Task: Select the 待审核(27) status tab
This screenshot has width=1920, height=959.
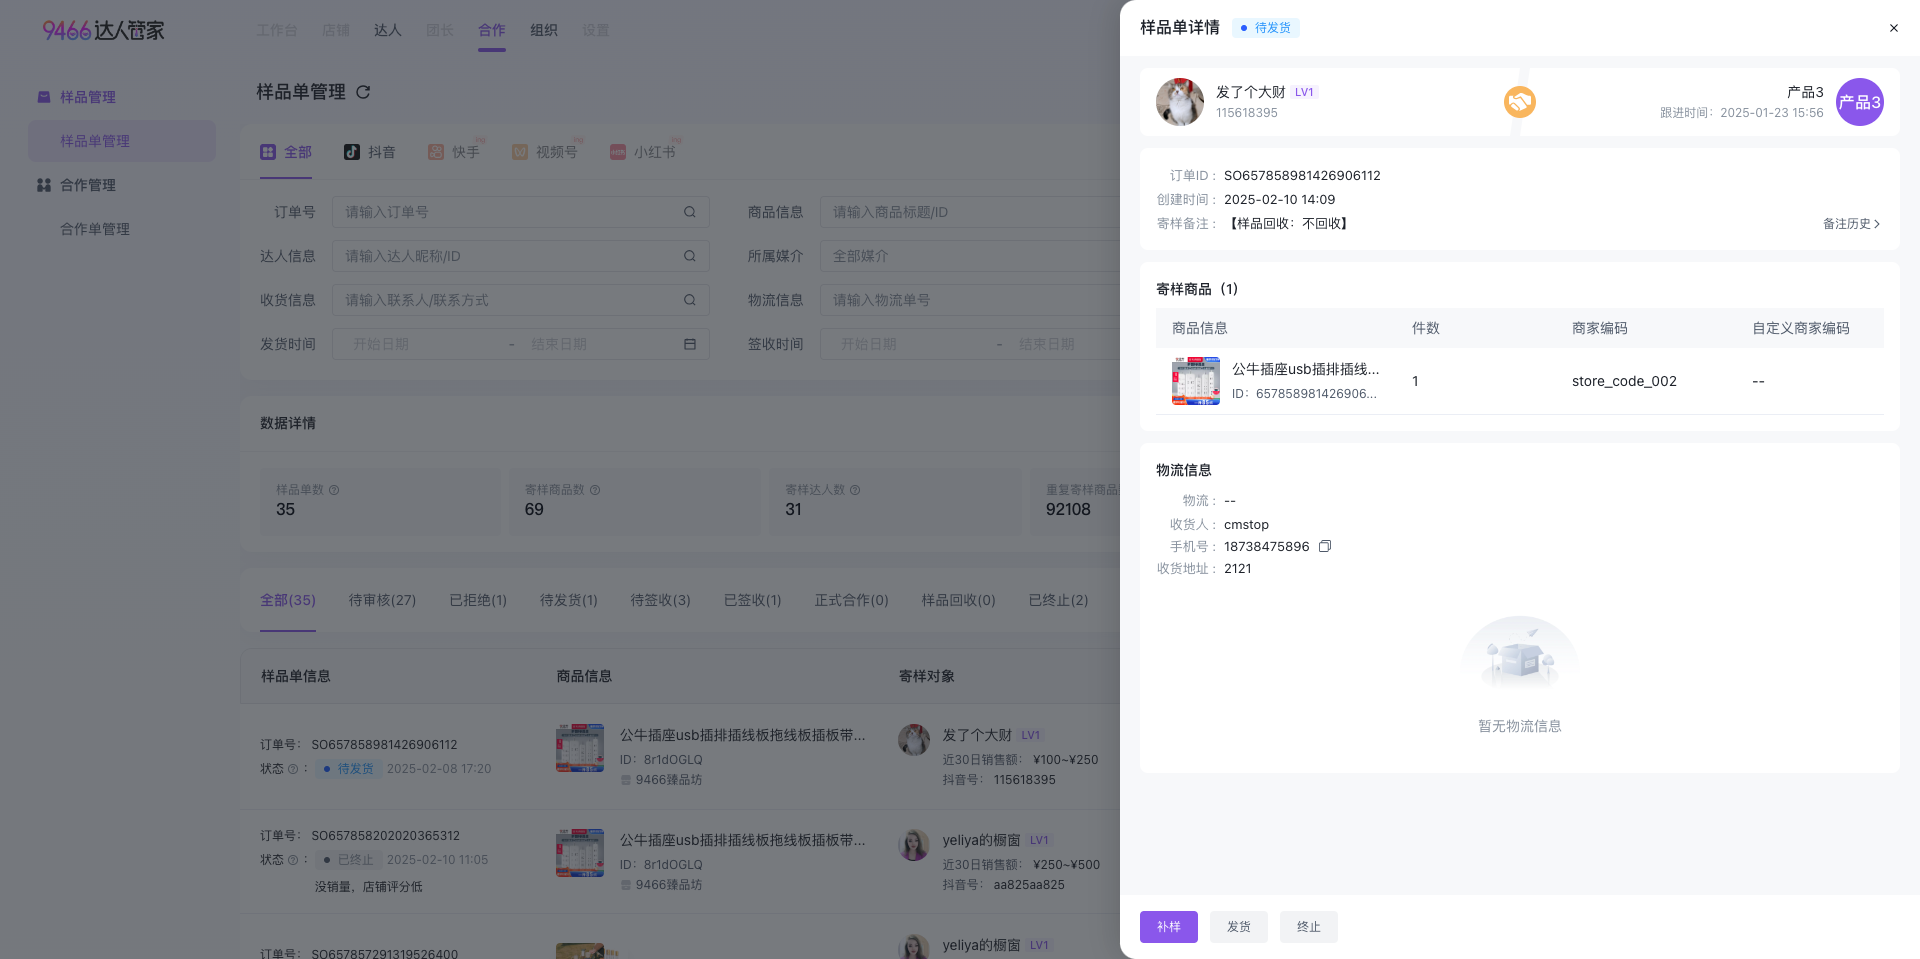Action: point(382,600)
